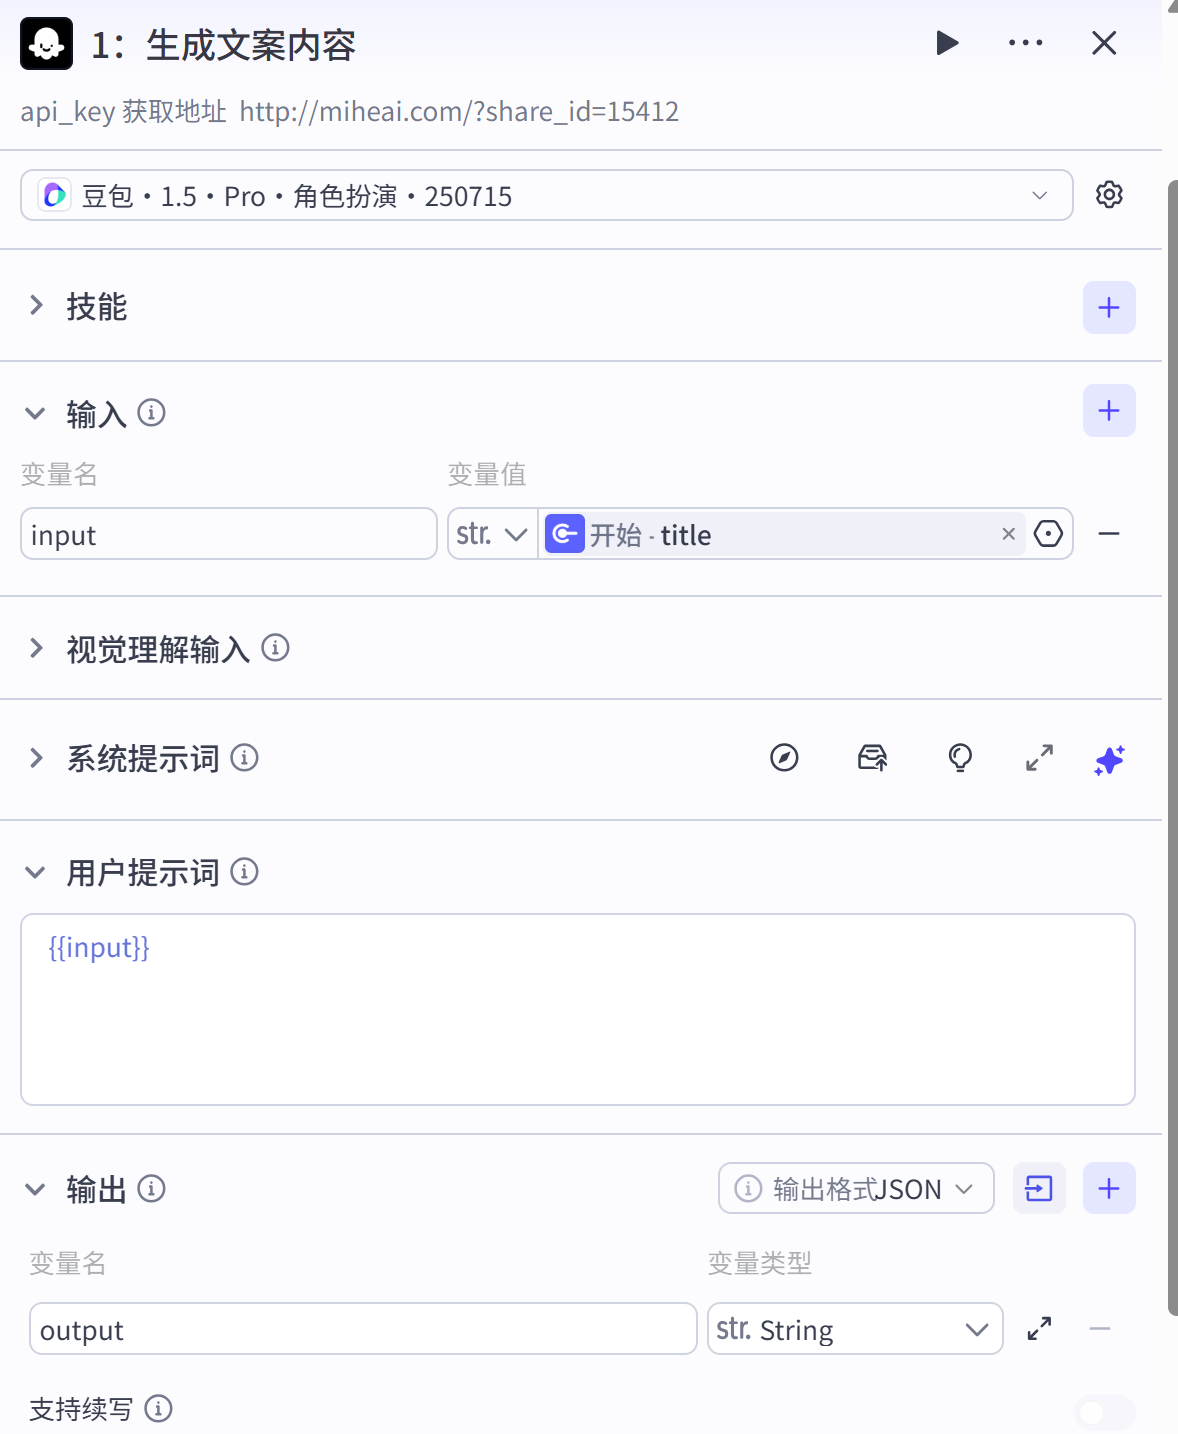Expand the 技能 section
The height and width of the screenshot is (1434, 1178).
tap(36, 306)
